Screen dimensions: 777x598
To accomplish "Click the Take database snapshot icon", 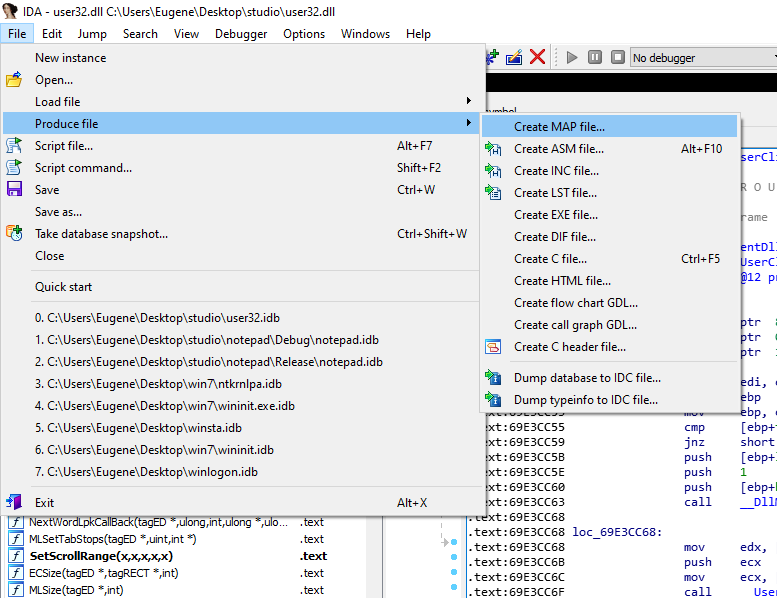I will [14, 233].
